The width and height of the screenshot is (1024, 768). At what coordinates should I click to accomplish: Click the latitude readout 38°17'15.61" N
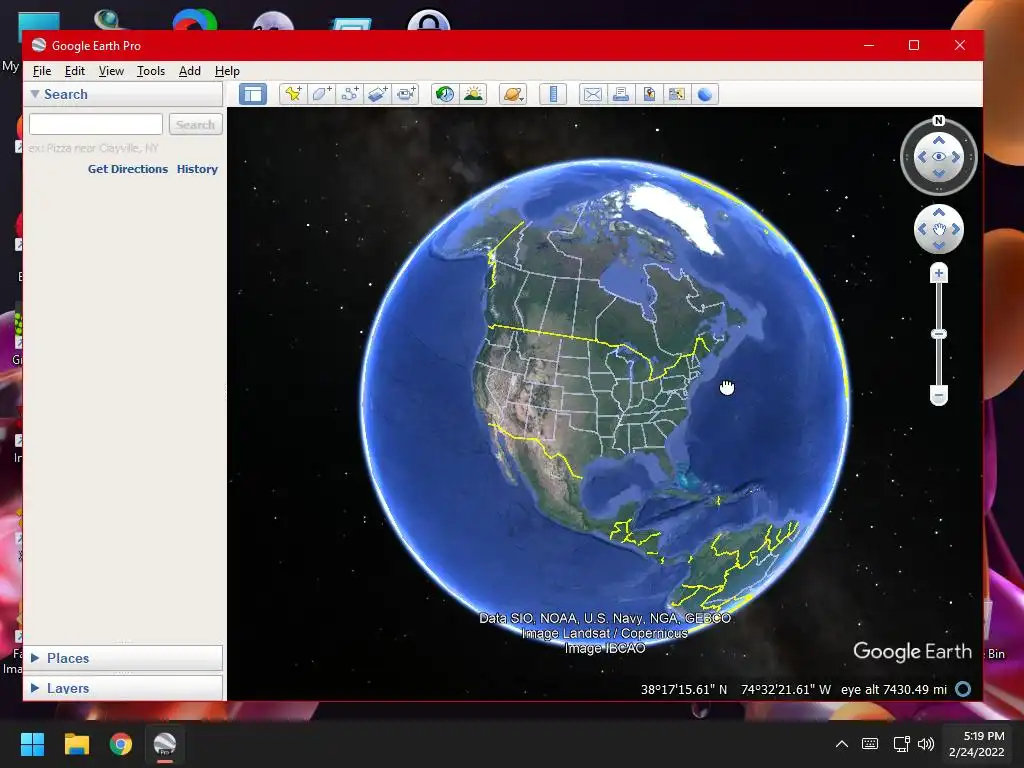tap(684, 690)
